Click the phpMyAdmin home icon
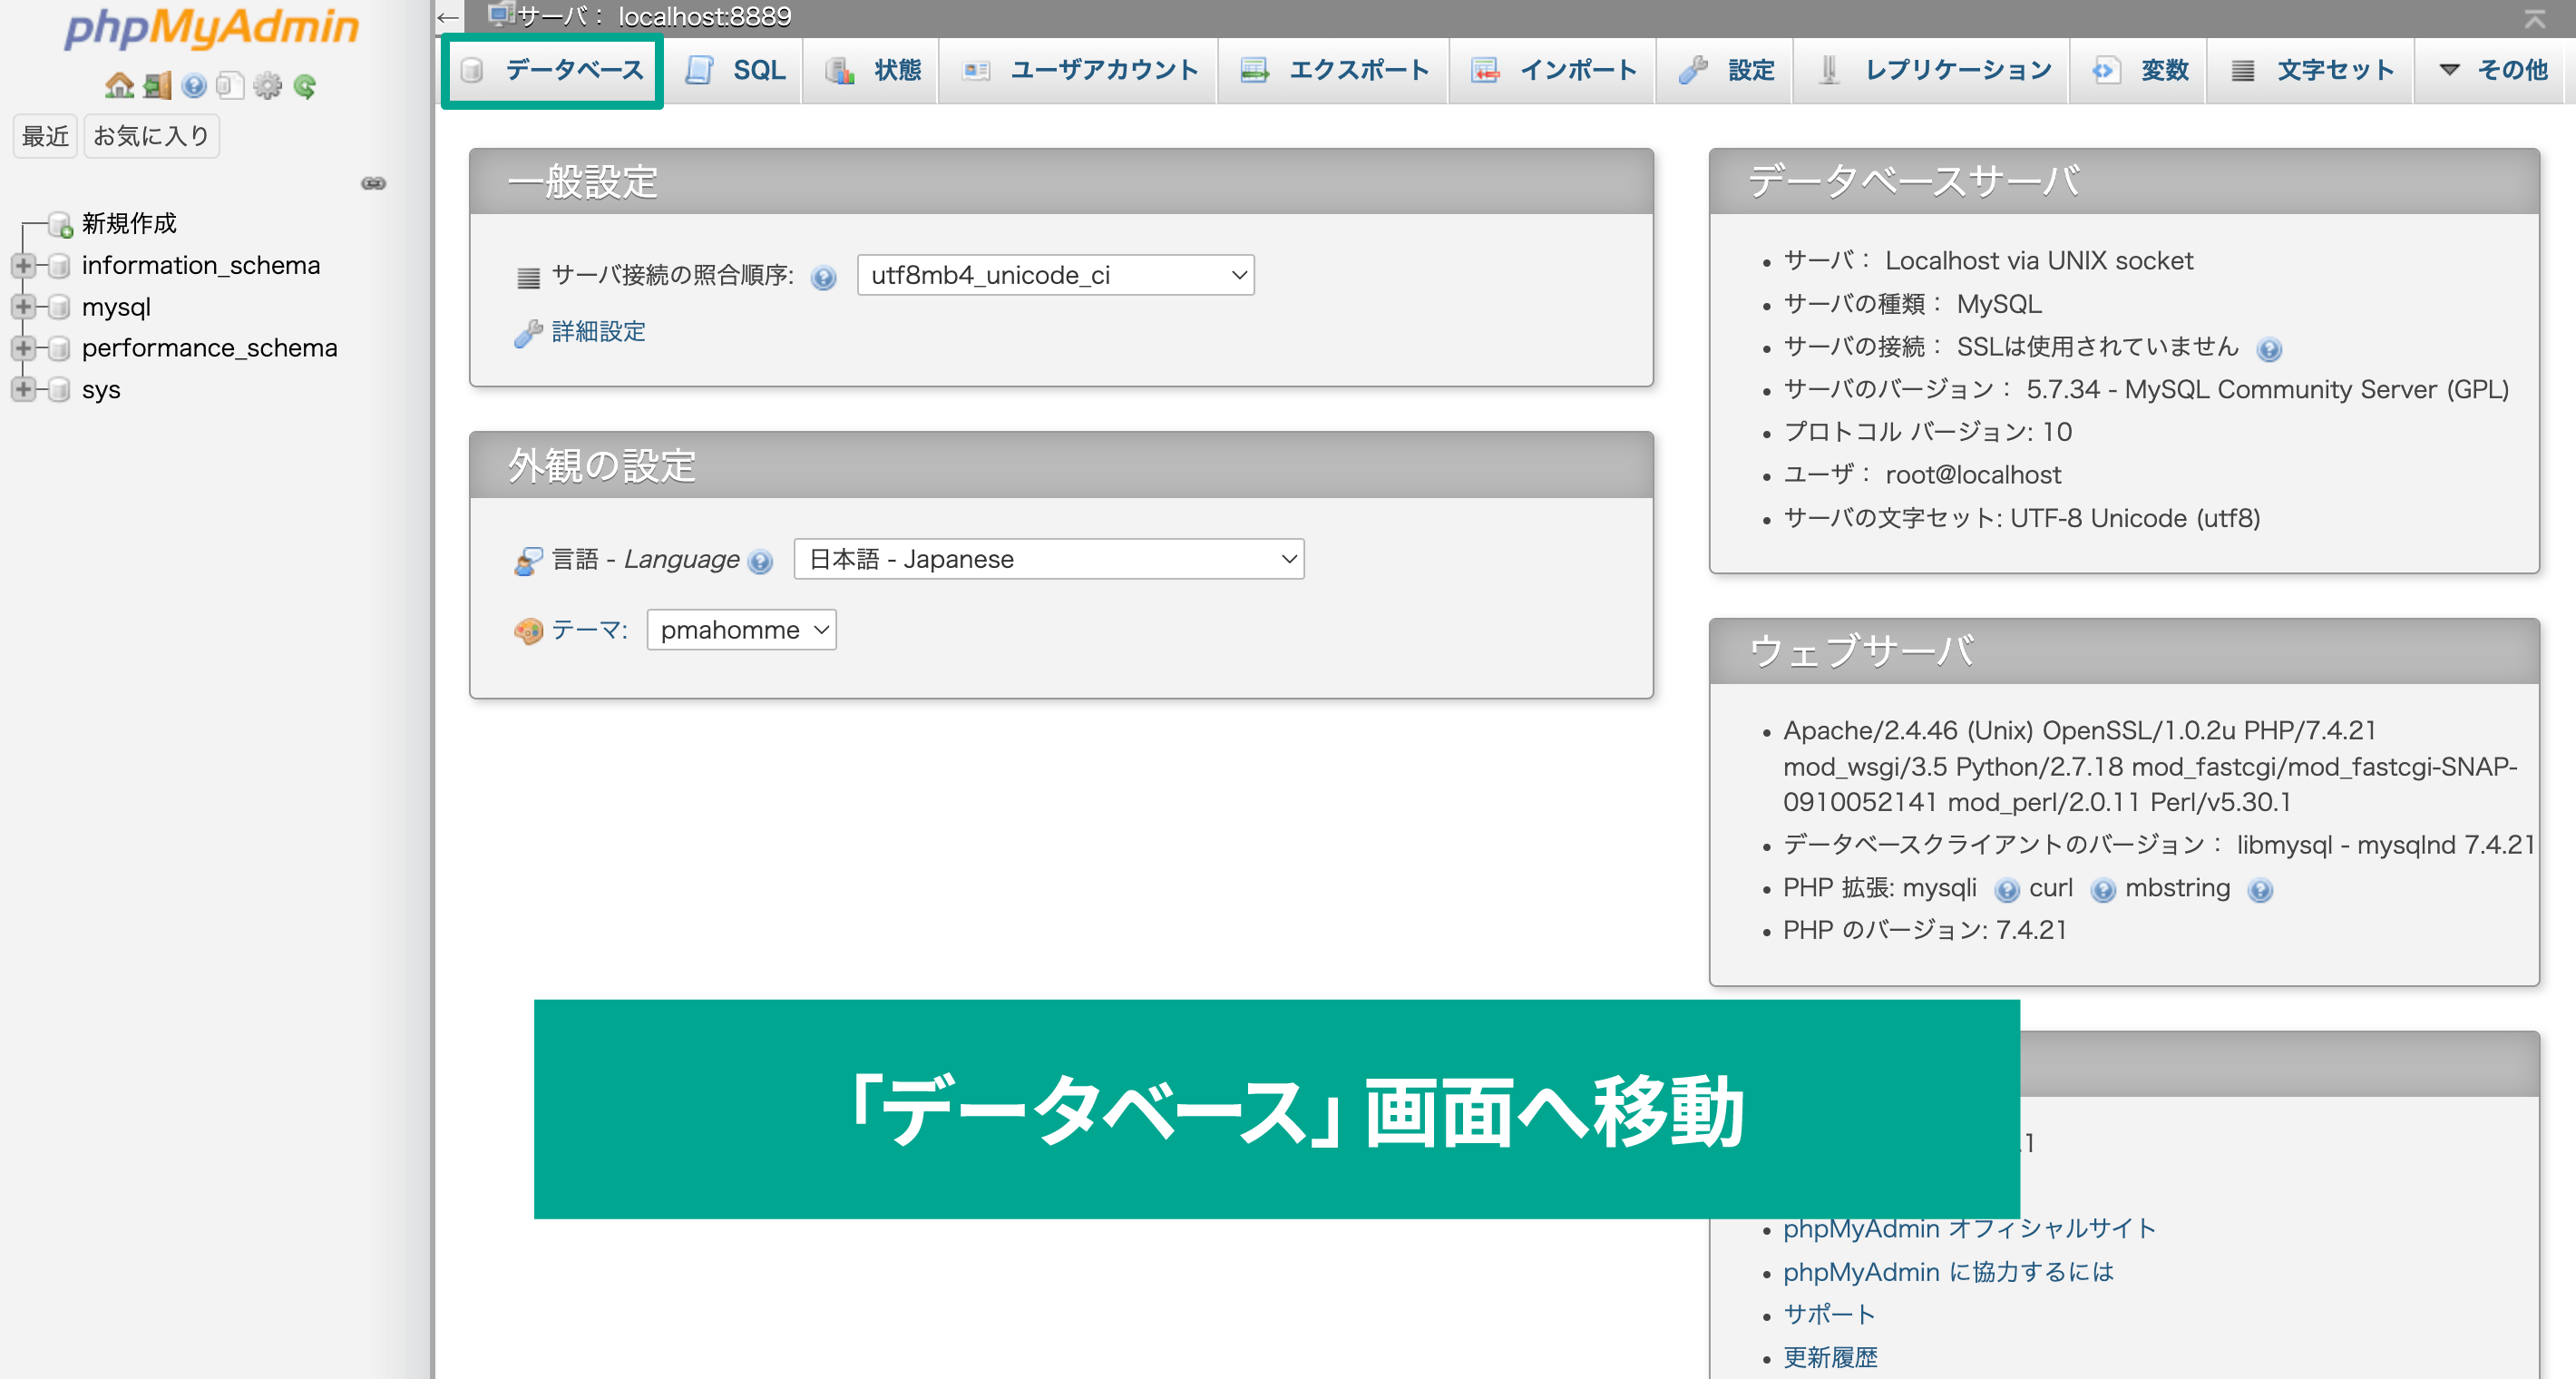The image size is (2576, 1379). 119,87
